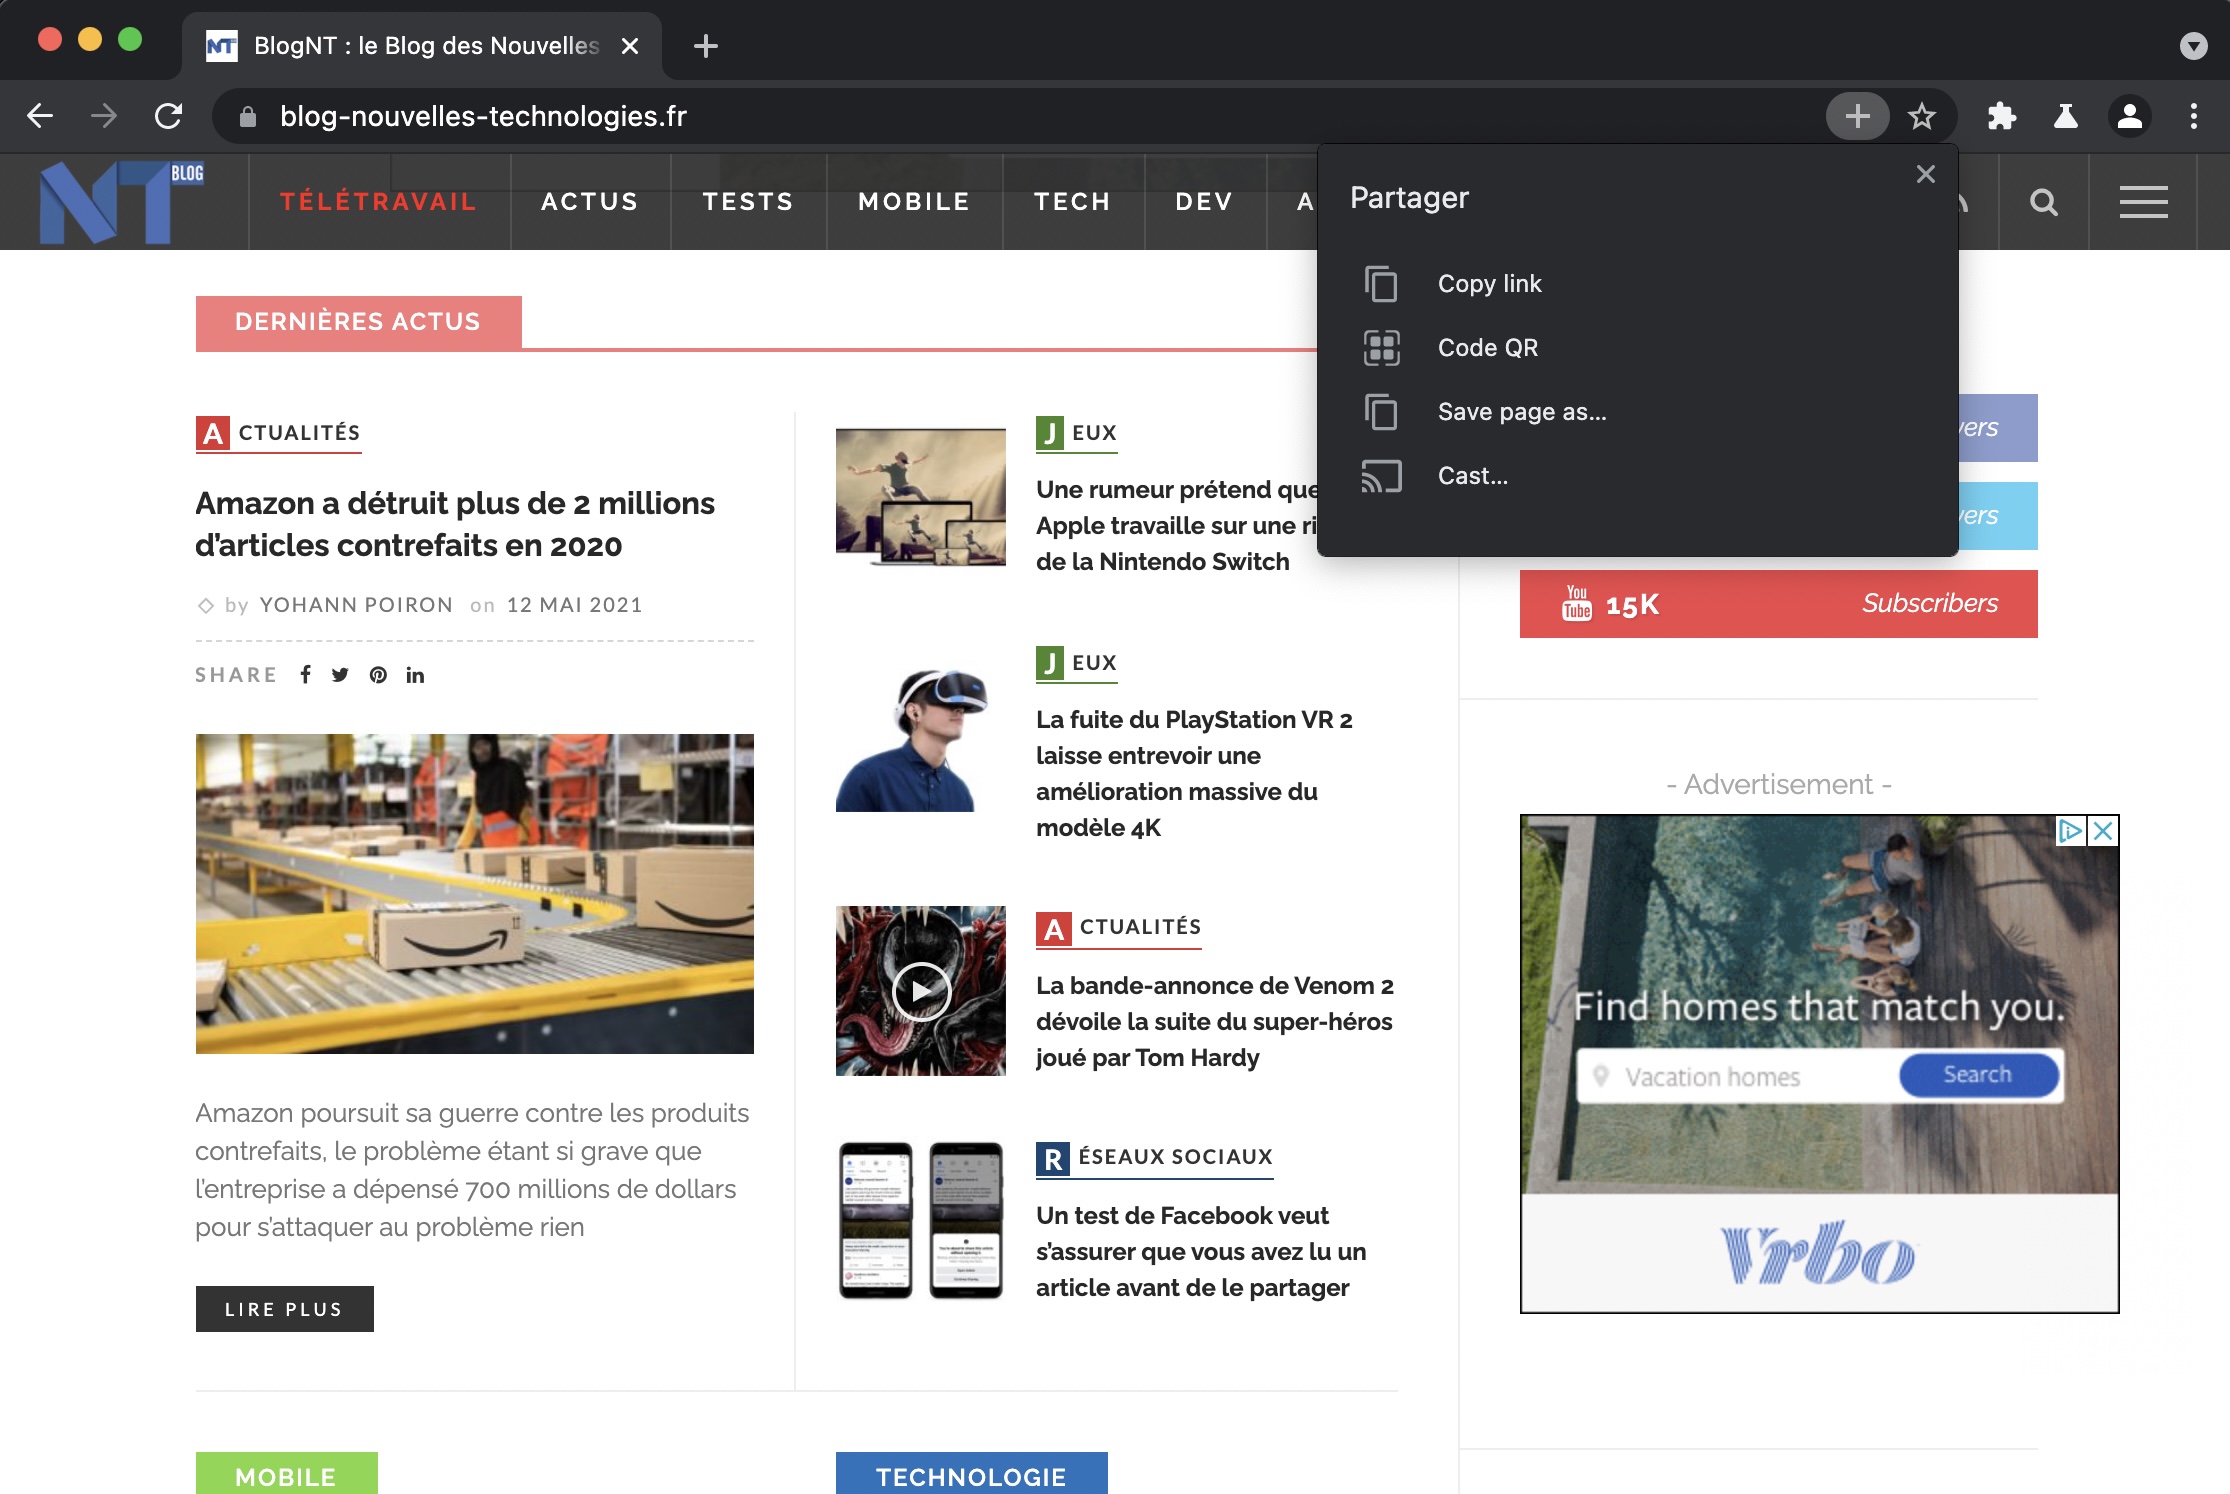Open the Chrome profile avatar
This screenshot has width=2230, height=1494.
[x=2129, y=117]
